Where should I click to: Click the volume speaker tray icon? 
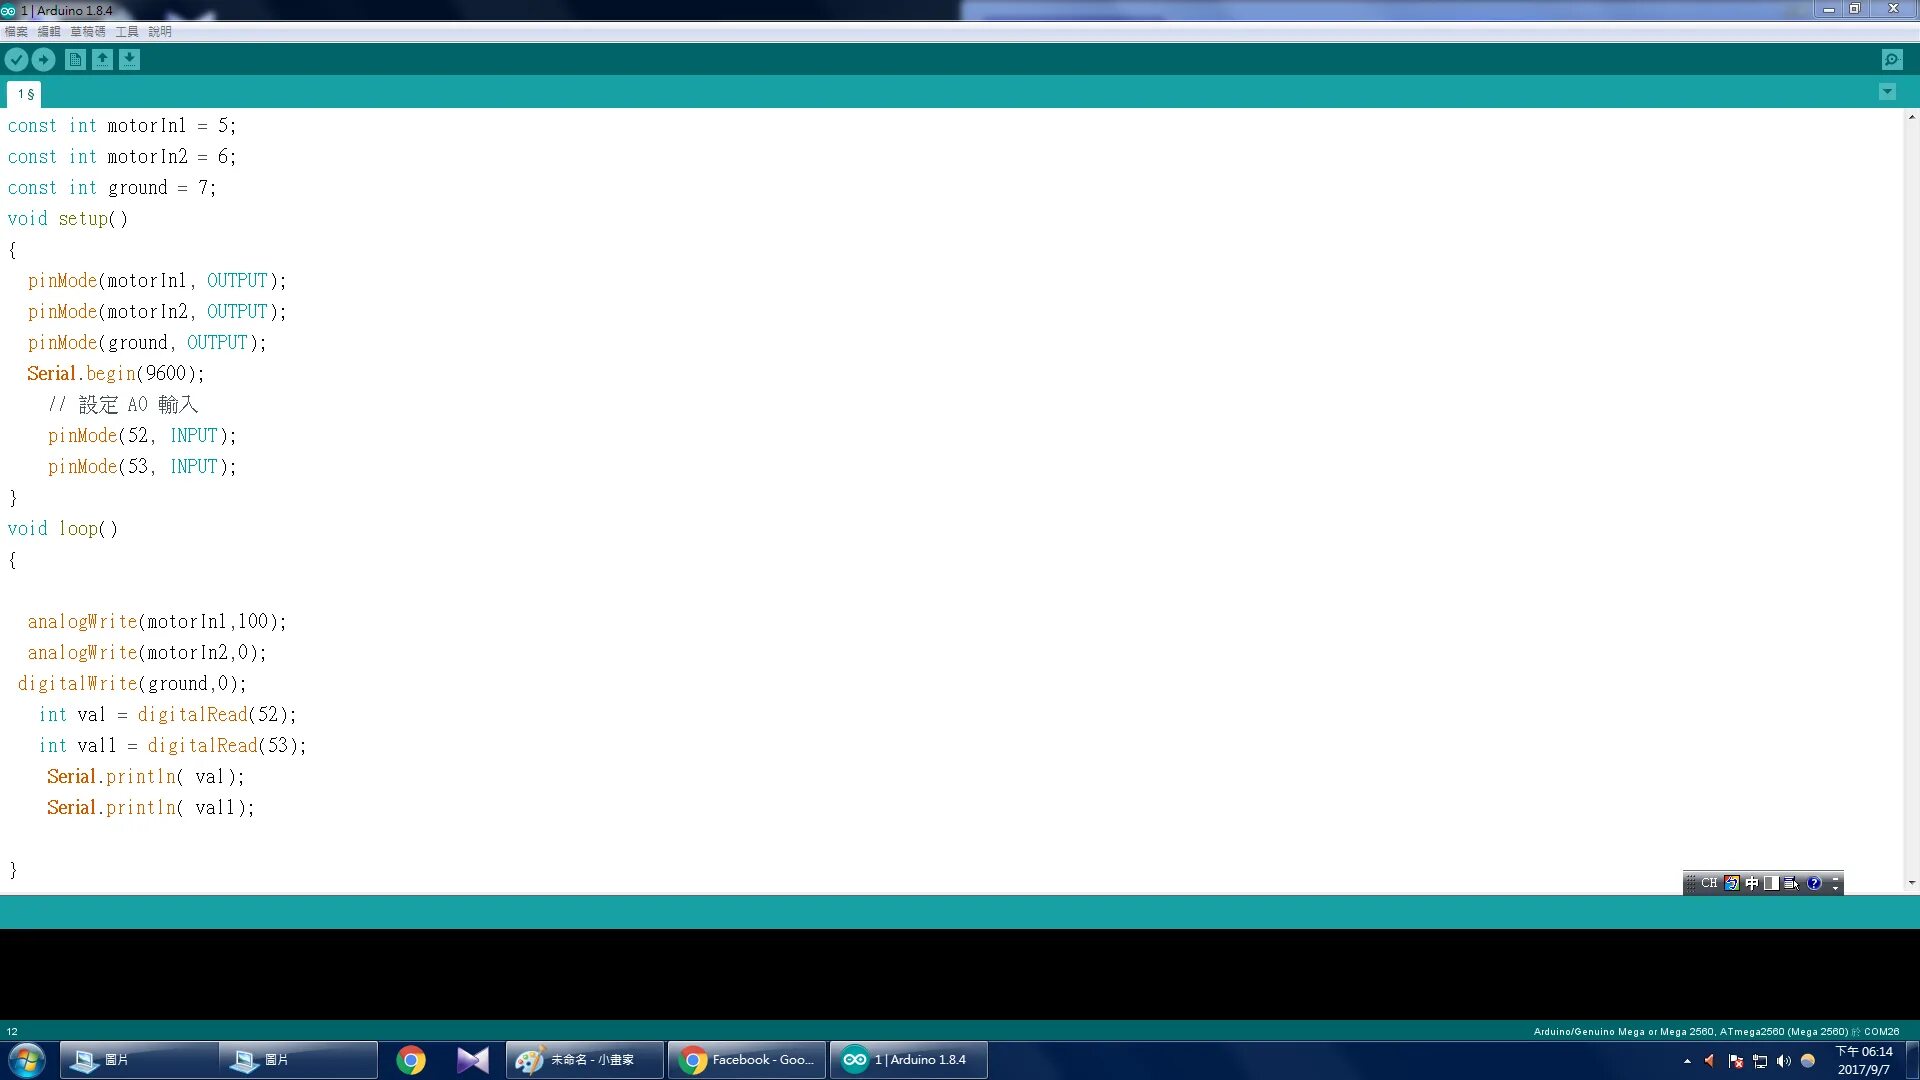[x=1783, y=1061]
